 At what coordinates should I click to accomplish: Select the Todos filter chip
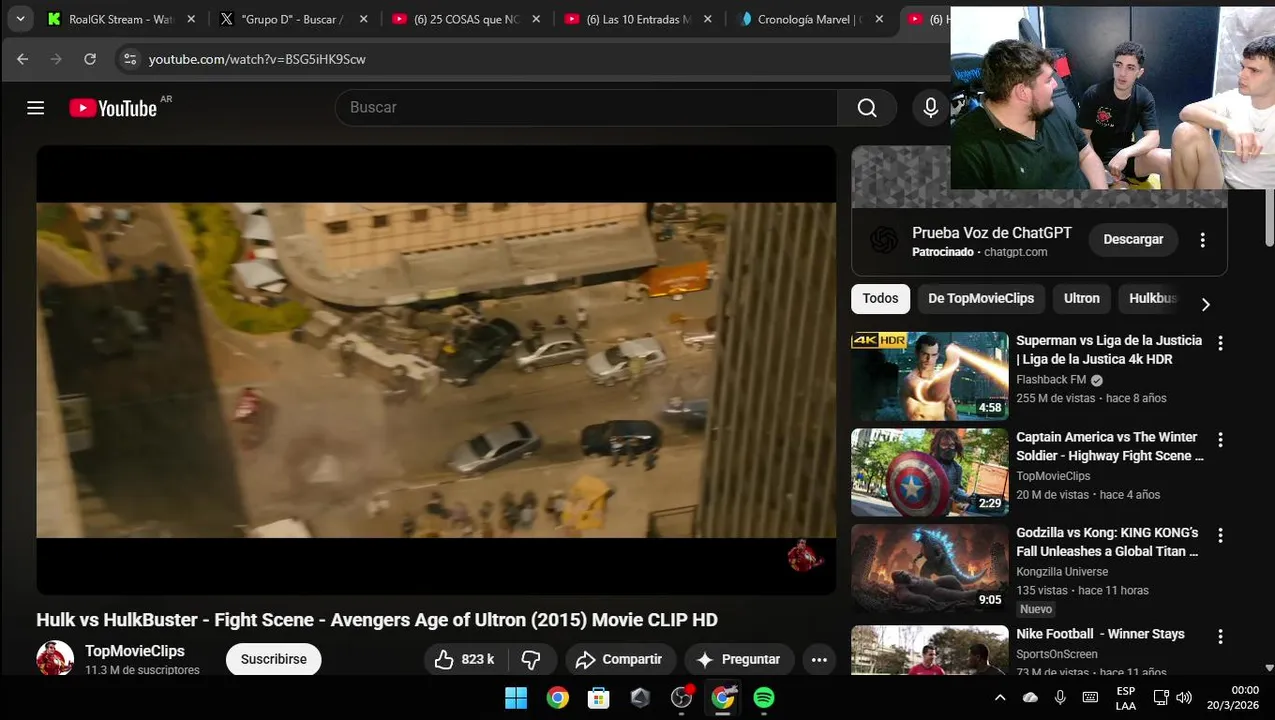[x=880, y=298]
